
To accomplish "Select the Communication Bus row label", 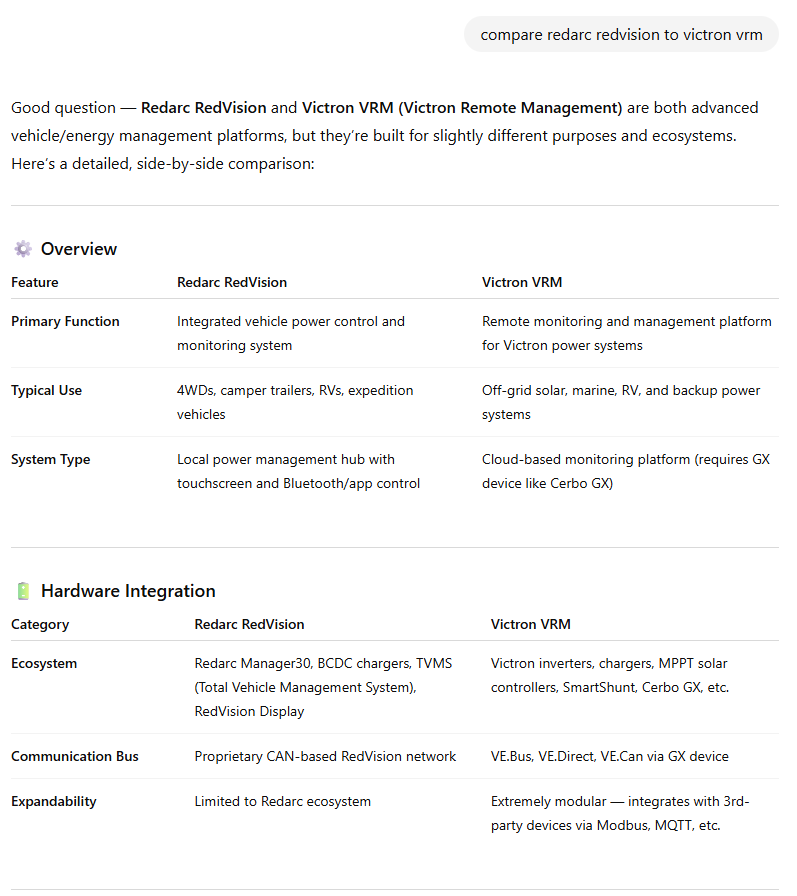I will pyautogui.click(x=75, y=756).
